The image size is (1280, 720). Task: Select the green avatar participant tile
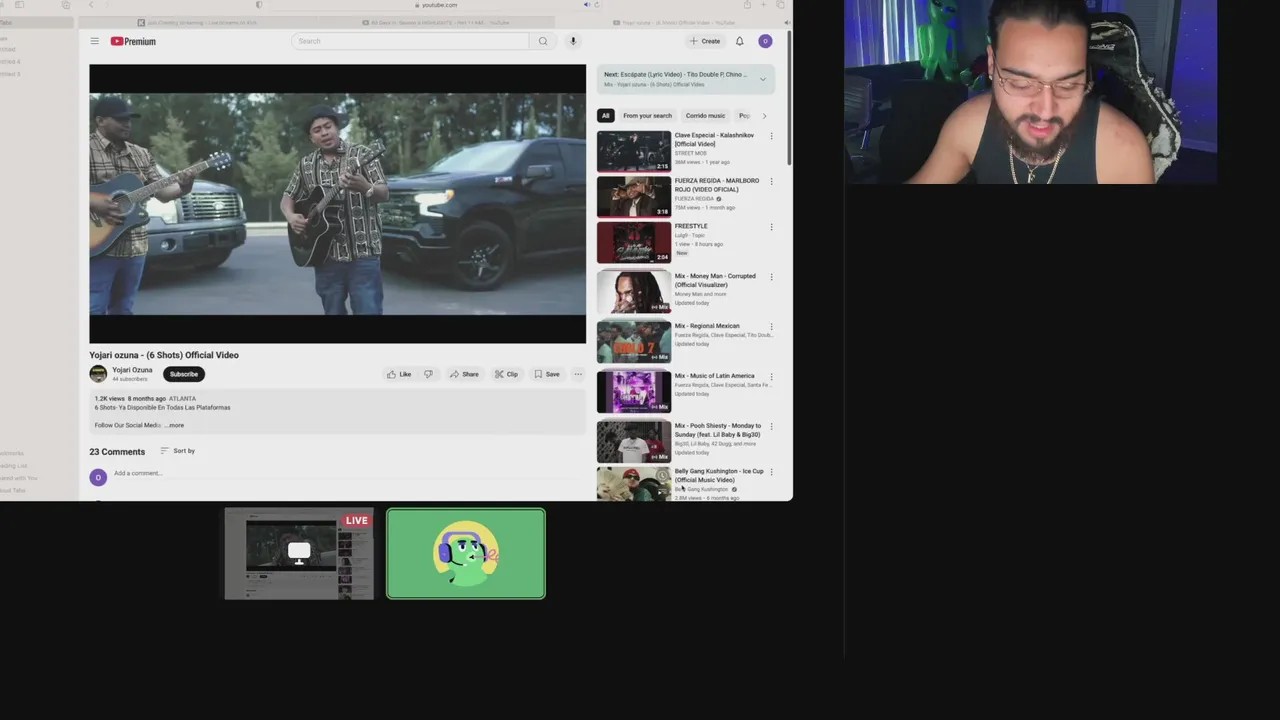tap(466, 554)
